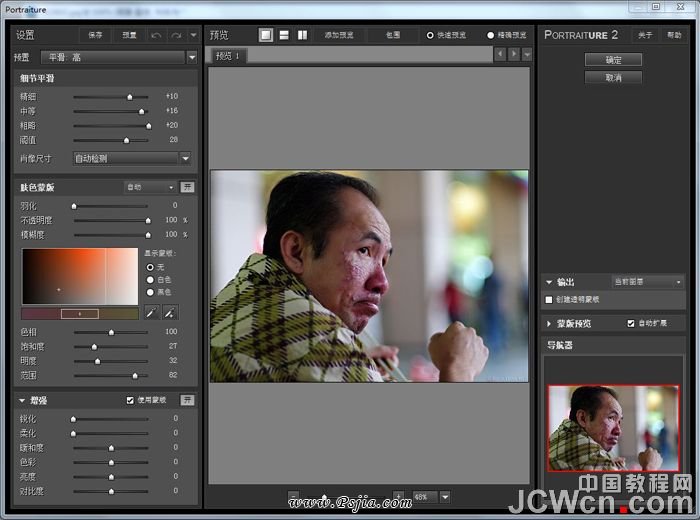
Task: Pick the skin tone eyedropper tool
Action: pyautogui.click(x=151, y=313)
